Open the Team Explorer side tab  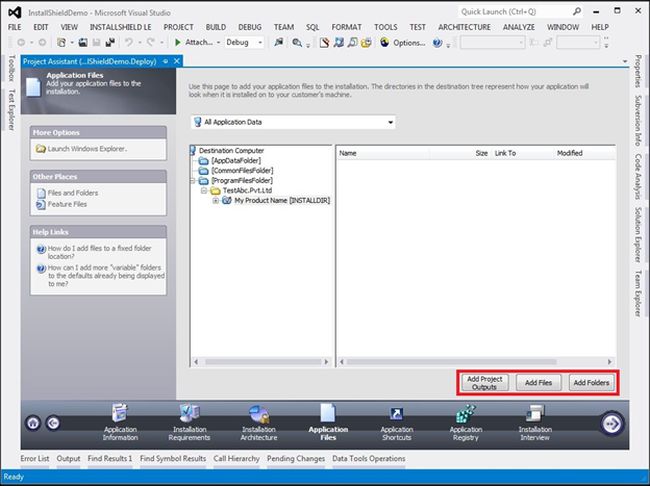point(638,294)
